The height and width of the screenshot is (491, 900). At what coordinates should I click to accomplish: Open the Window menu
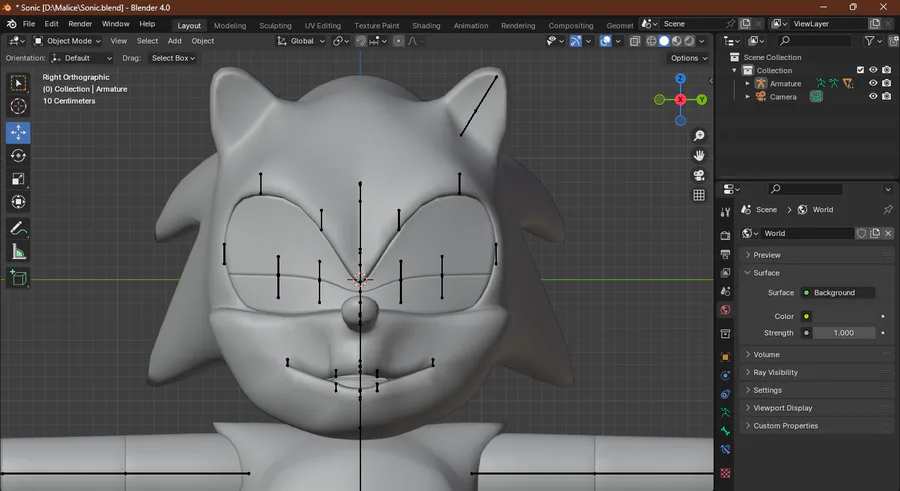coord(115,24)
